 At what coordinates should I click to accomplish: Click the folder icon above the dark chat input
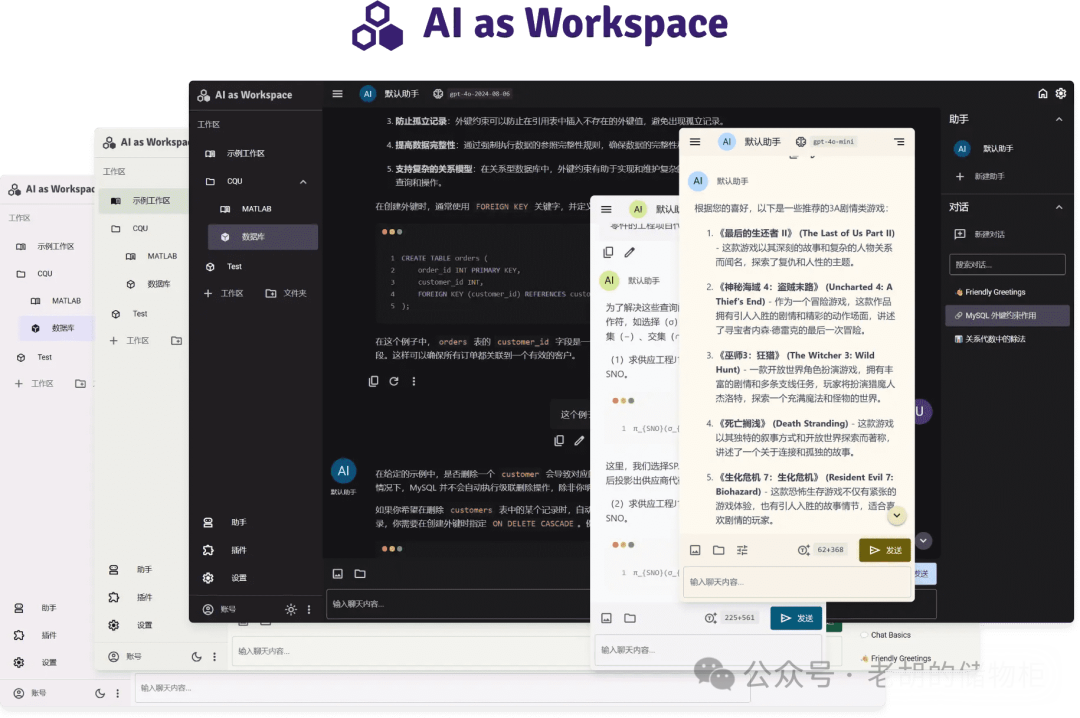coord(360,574)
